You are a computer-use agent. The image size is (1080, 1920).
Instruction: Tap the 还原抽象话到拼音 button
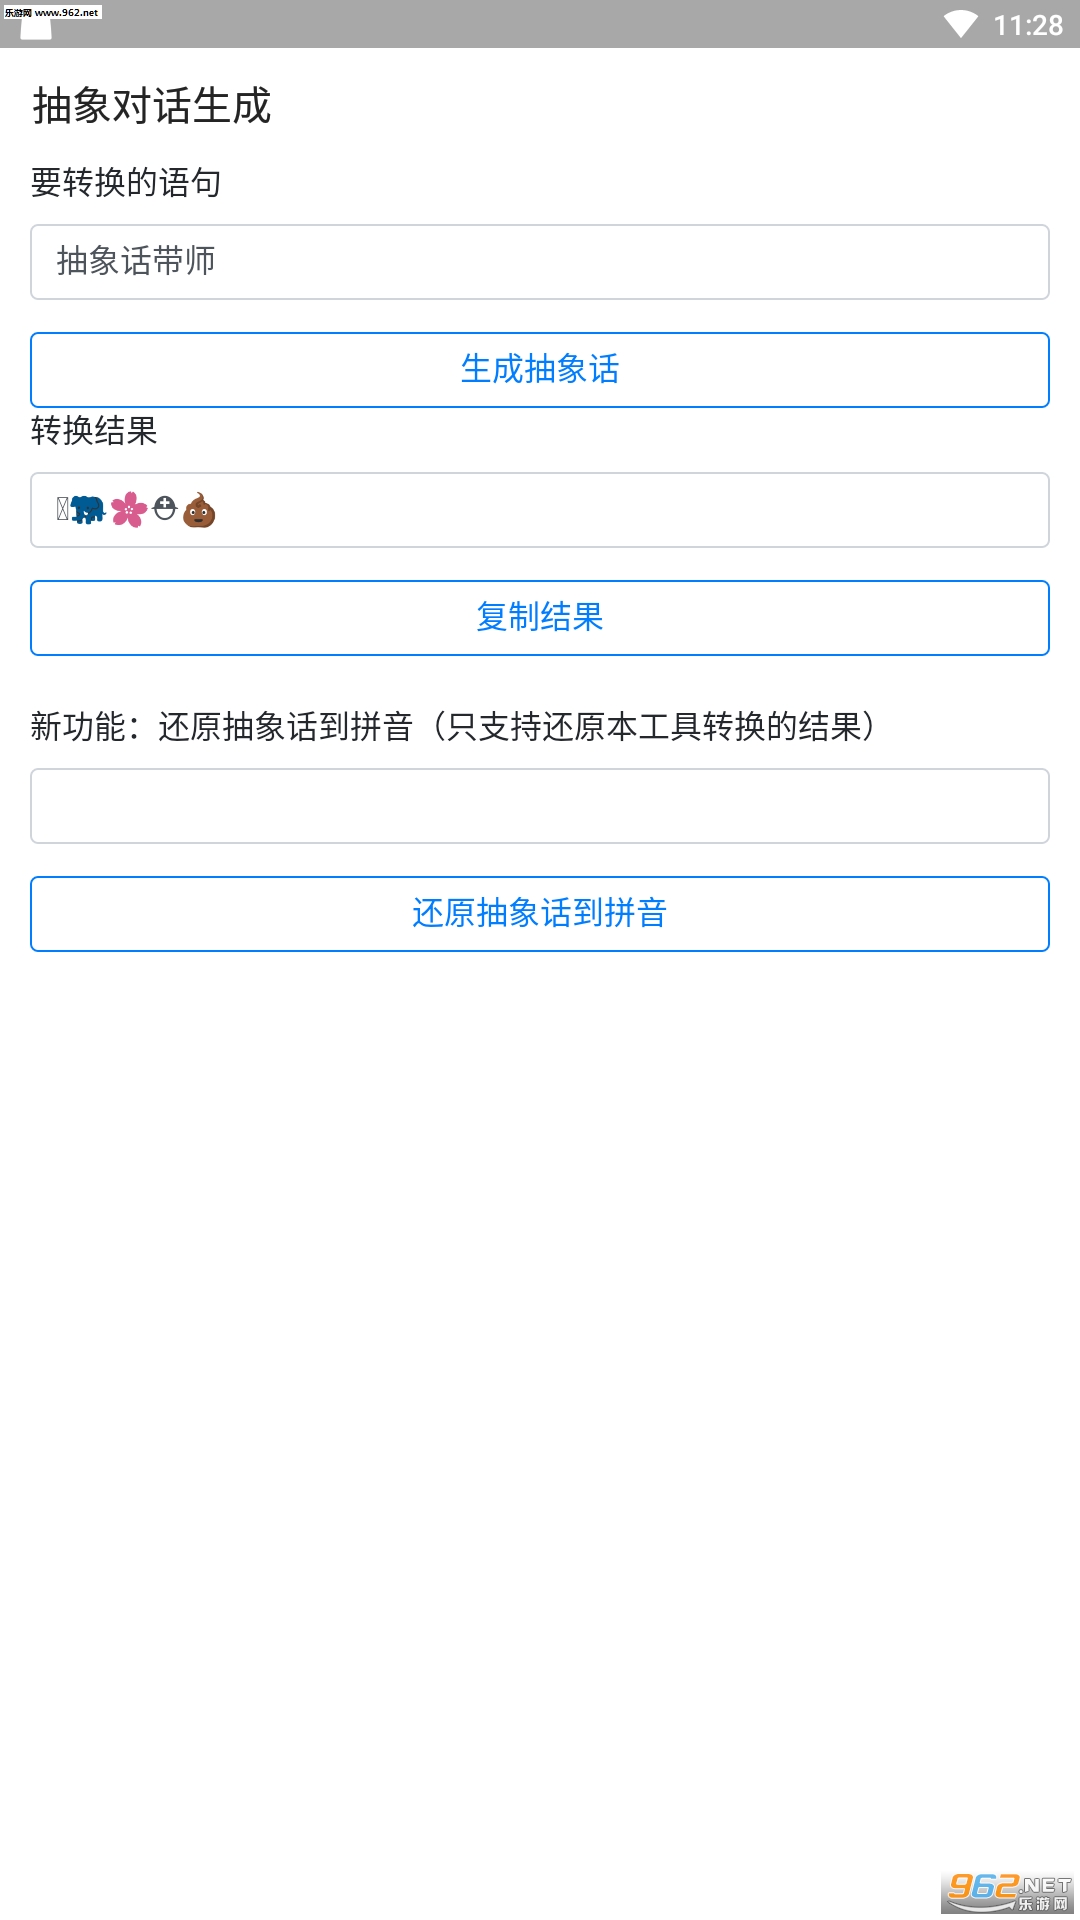pos(540,914)
